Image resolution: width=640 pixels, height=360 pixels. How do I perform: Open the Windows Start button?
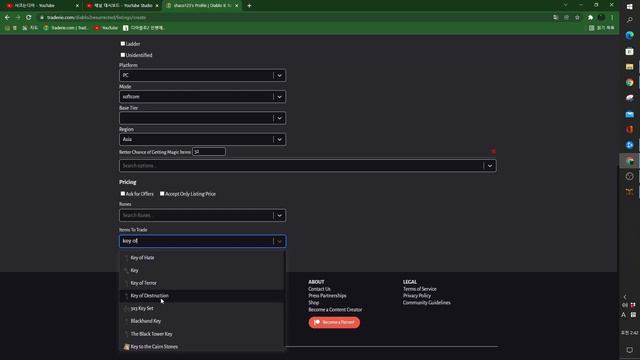coord(629,7)
